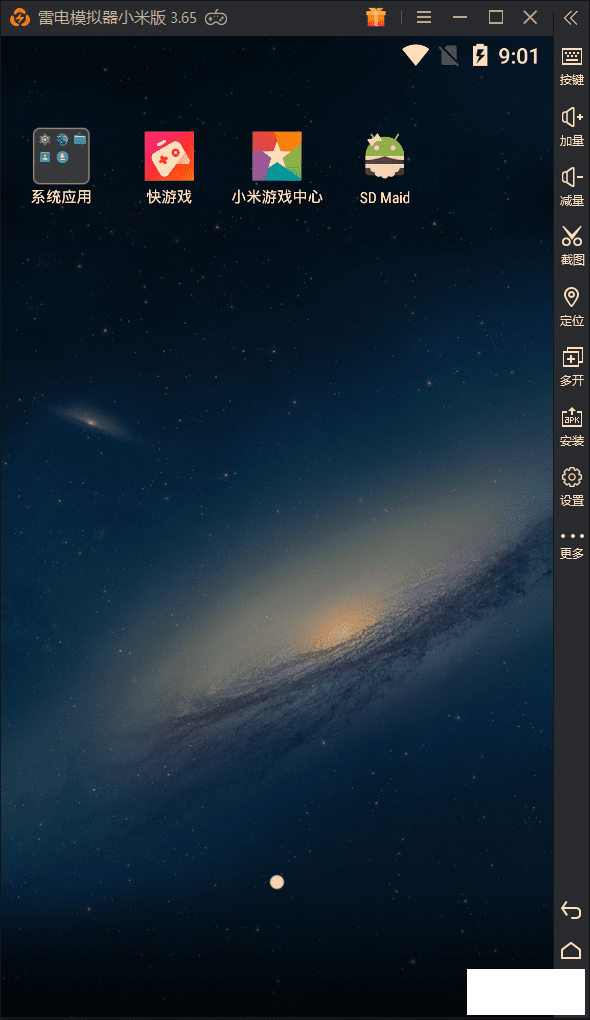Viewport: 590px width, 1020px height.
Task: Install an APK via 安装
Action: (572, 427)
